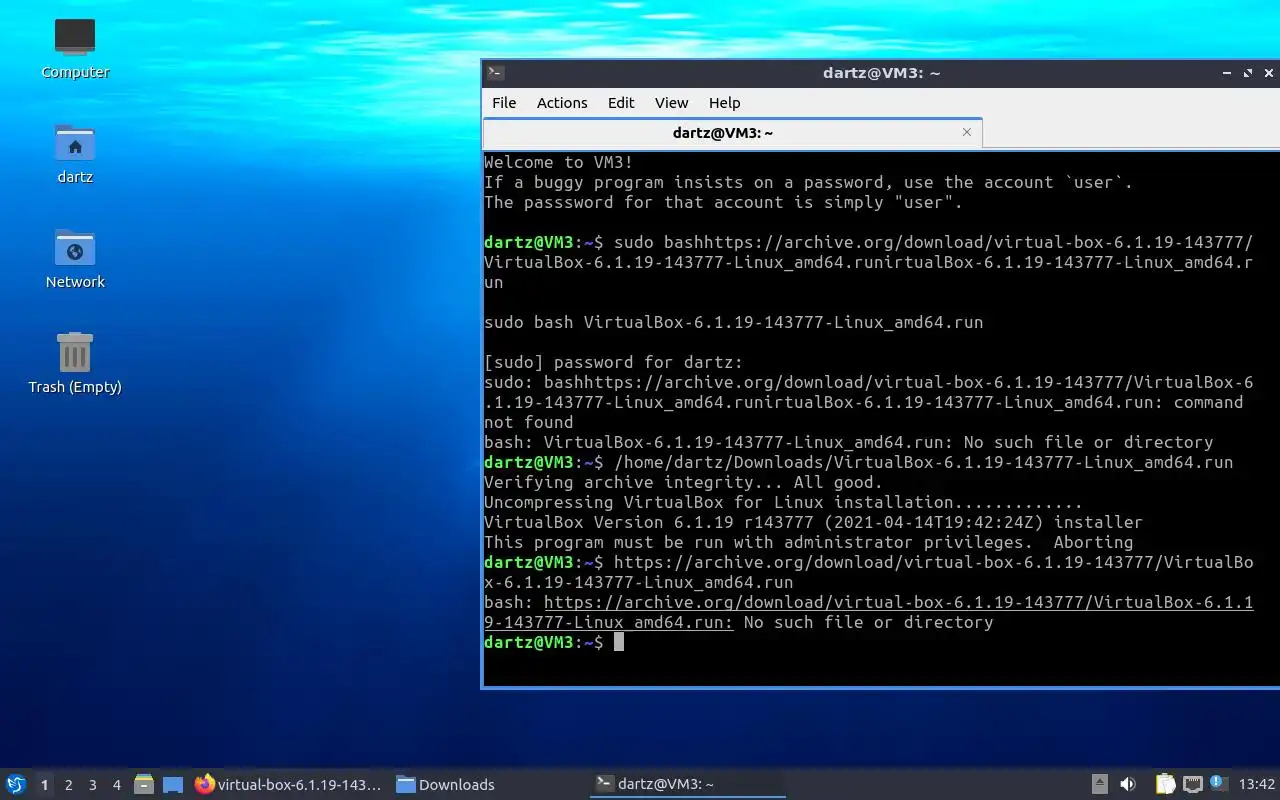
Task: Click 'Verifying archive integrity... All good.' line
Action: (683, 482)
